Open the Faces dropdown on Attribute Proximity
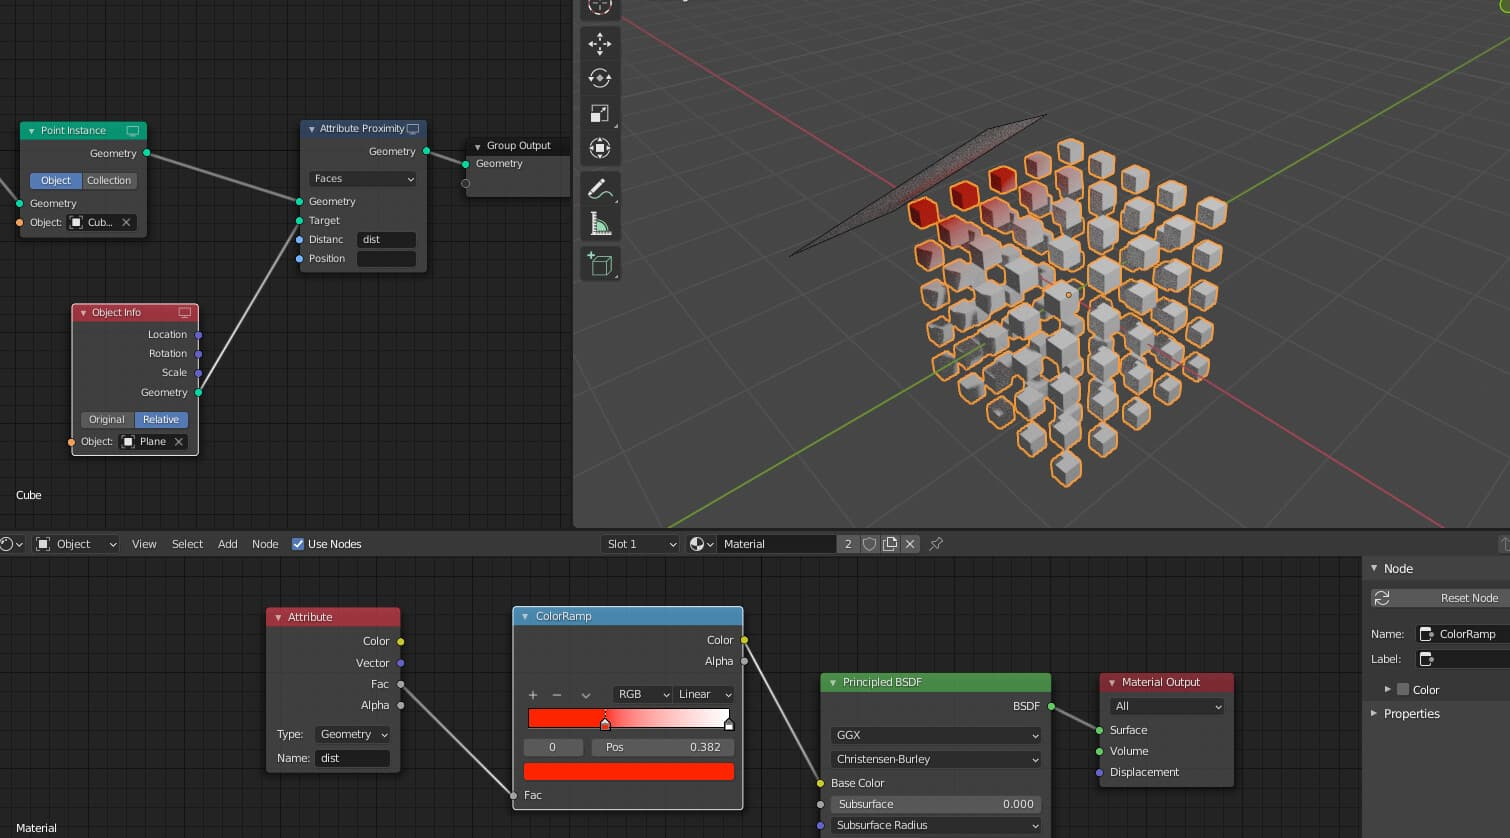This screenshot has height=838, width=1510. click(x=363, y=179)
